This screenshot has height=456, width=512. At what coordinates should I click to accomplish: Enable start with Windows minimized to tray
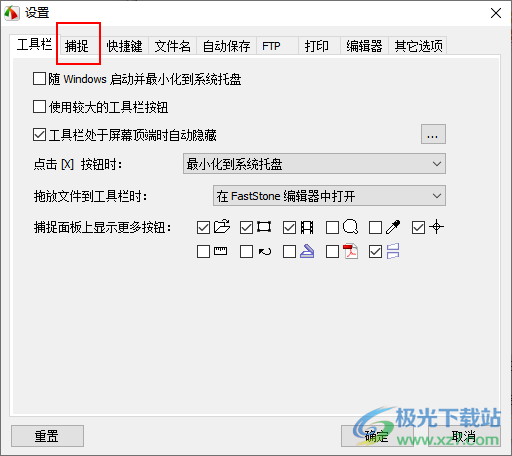(39, 79)
